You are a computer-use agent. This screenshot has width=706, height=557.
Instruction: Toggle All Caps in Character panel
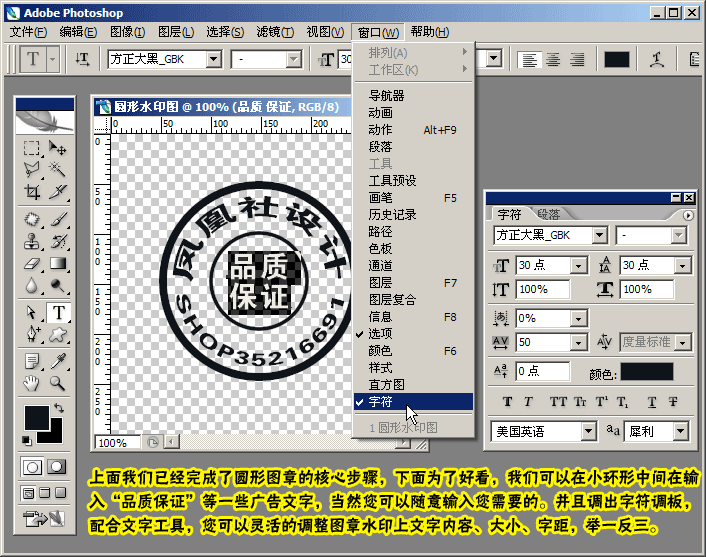tap(558, 402)
